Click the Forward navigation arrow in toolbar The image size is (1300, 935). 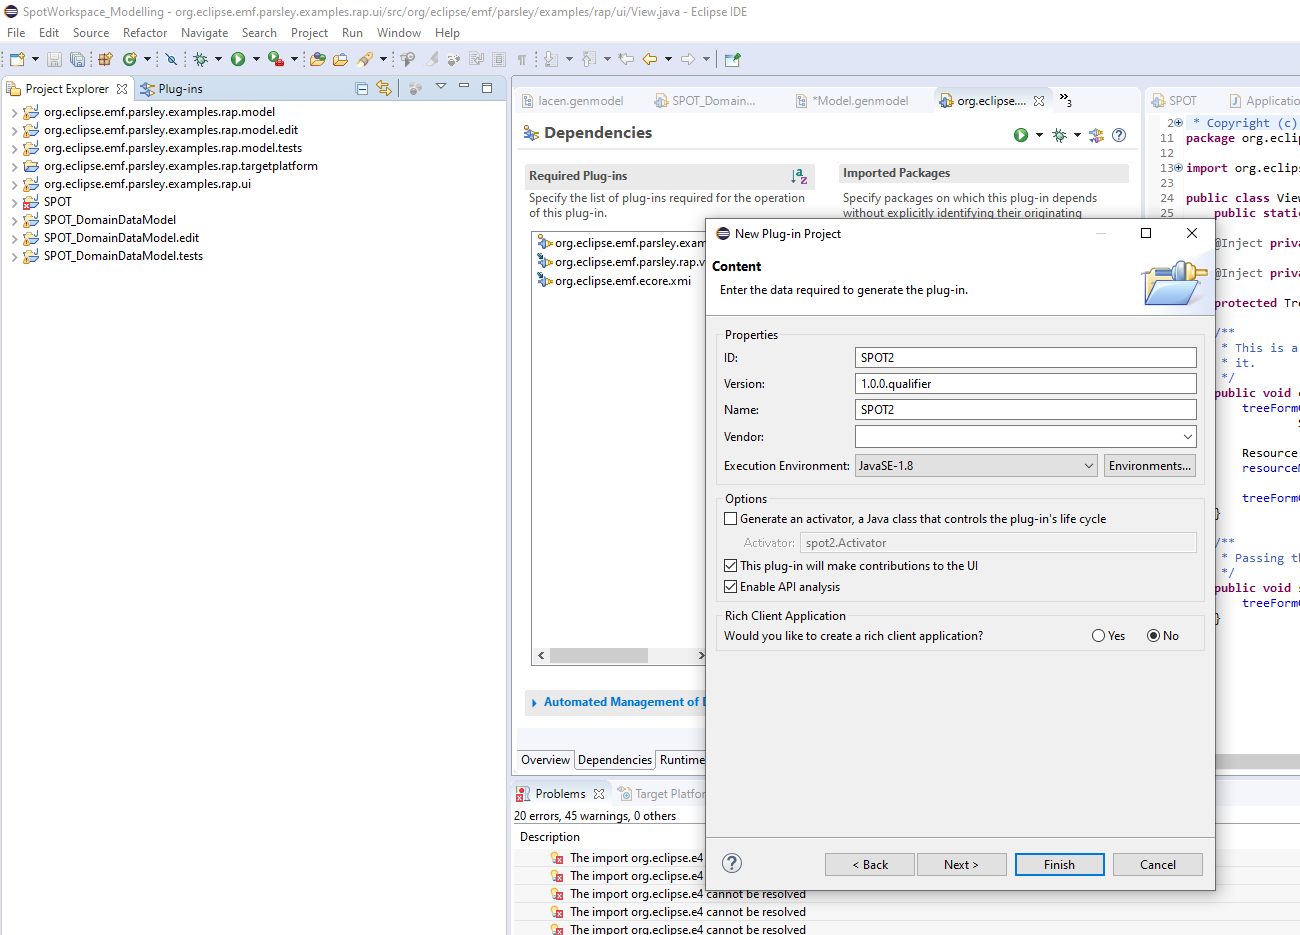click(x=688, y=59)
